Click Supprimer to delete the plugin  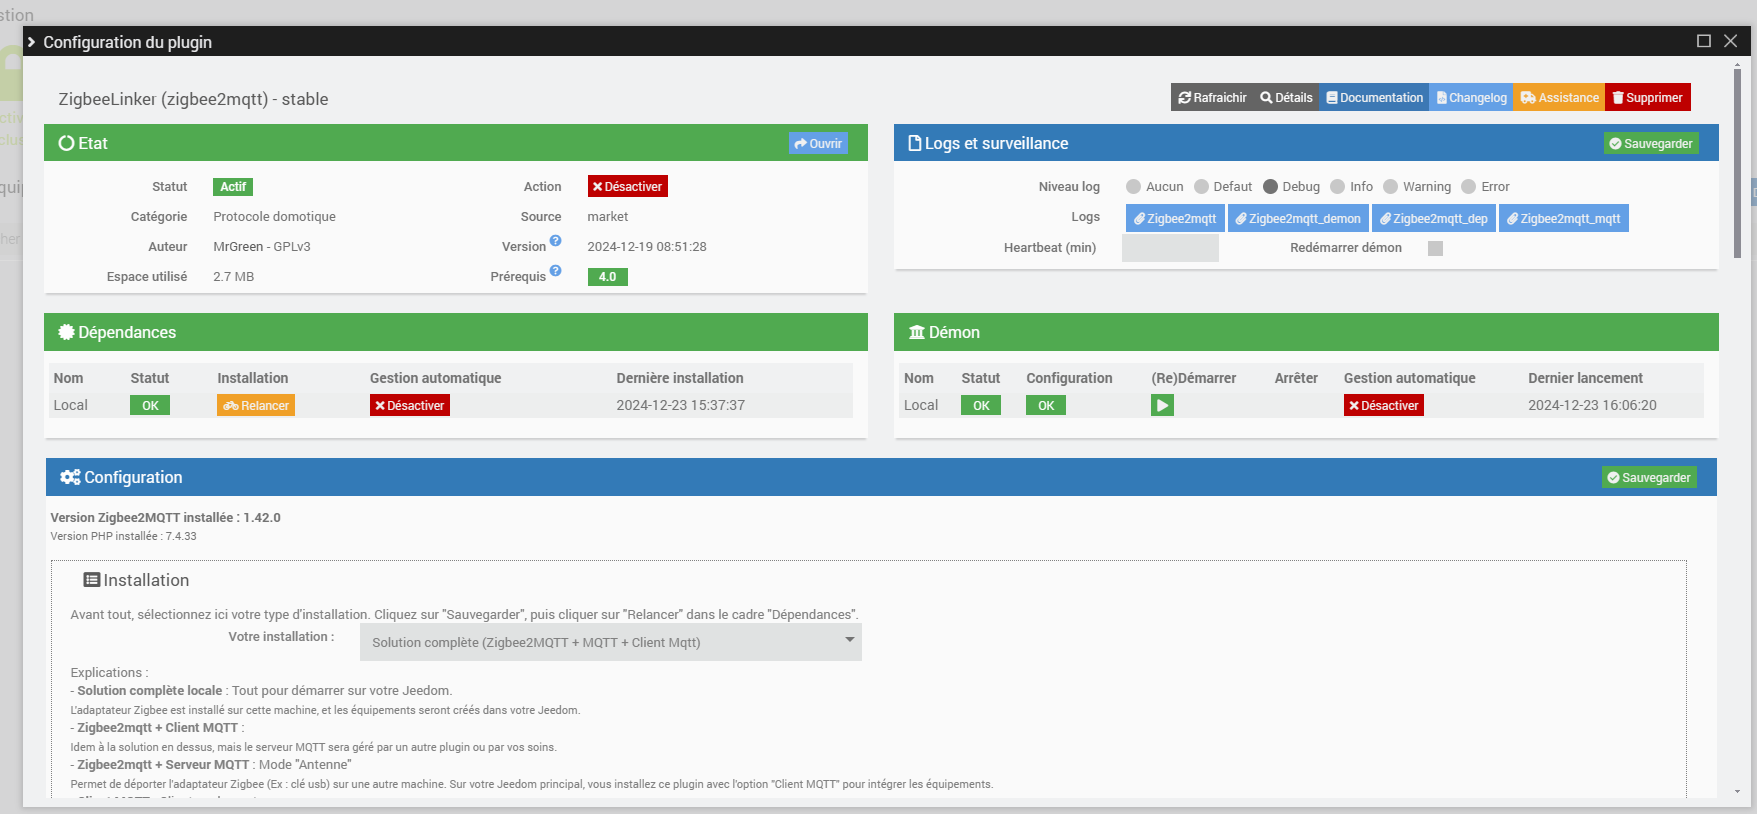(1647, 98)
